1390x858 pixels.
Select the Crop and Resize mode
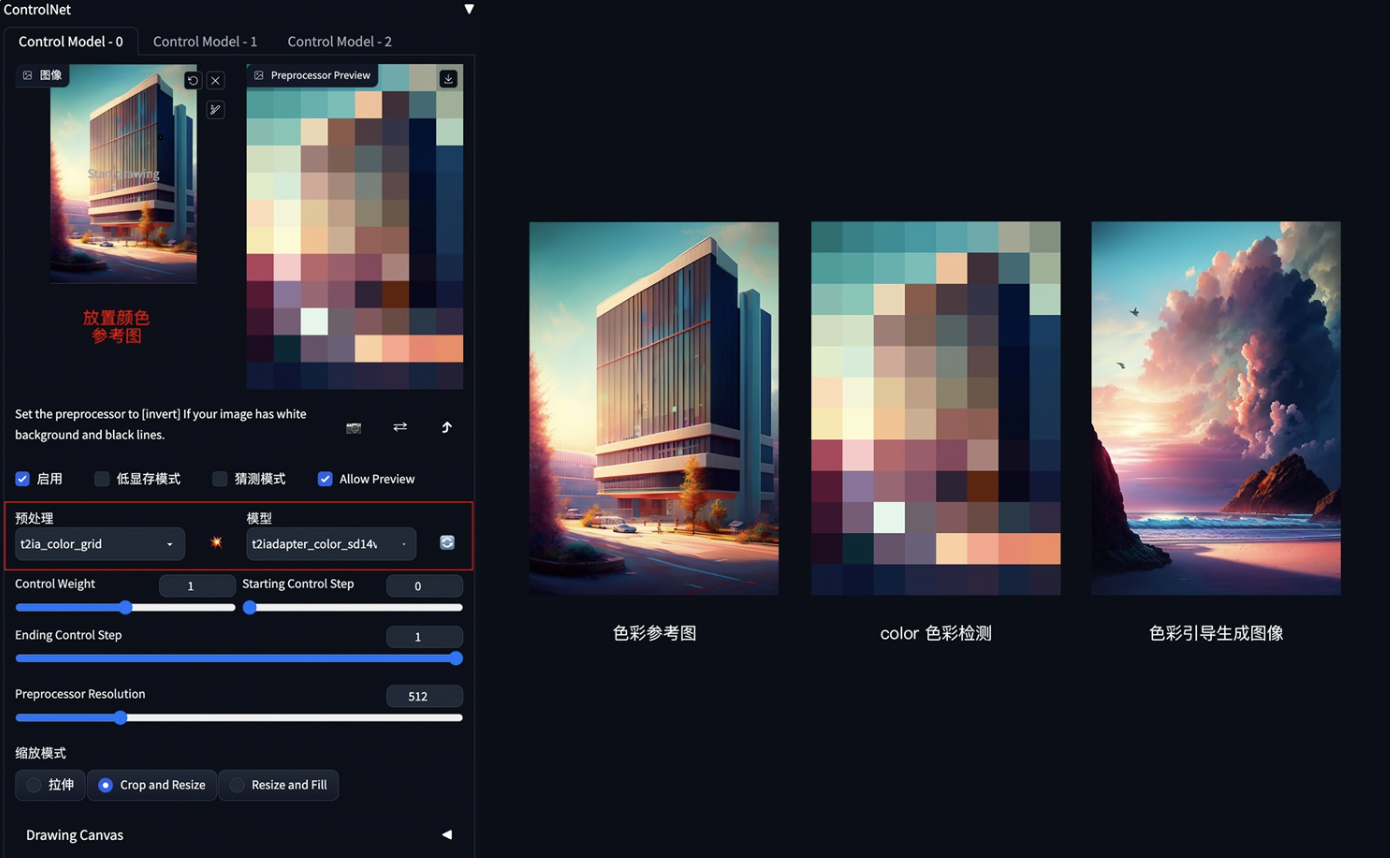(152, 785)
